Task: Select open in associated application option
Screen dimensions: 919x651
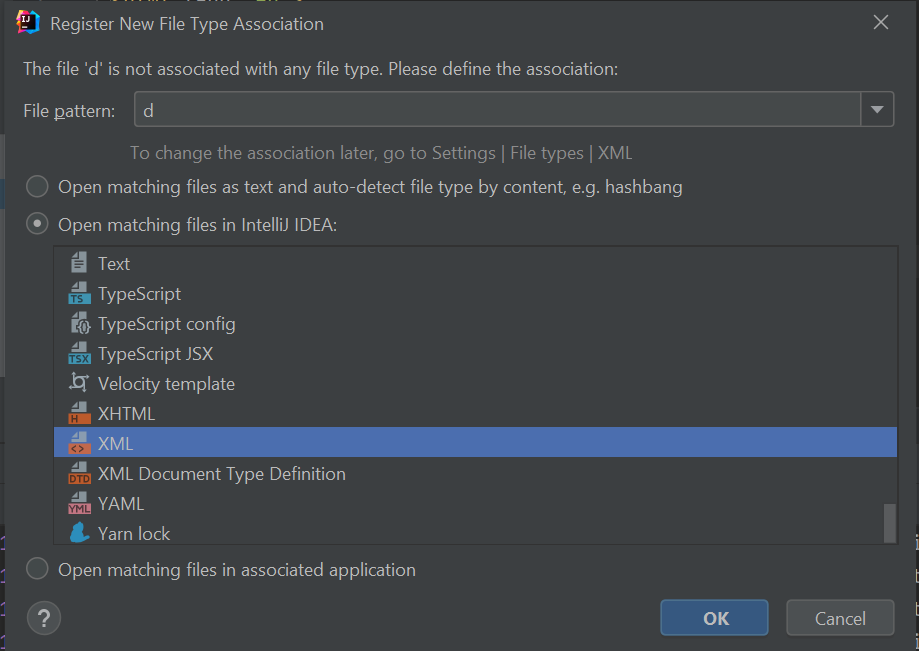Action: click(37, 568)
